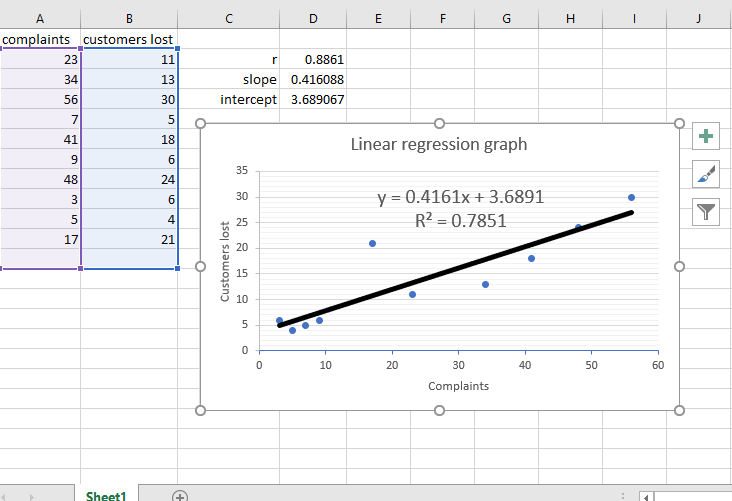Select the "Linear regression graph" chart title
Image resolution: width=732 pixels, height=501 pixels.
pyautogui.click(x=438, y=144)
